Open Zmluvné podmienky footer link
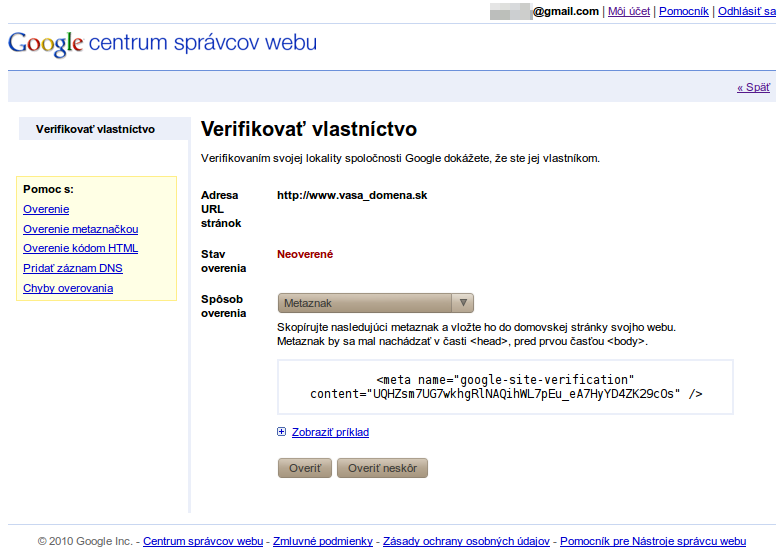Image resolution: width=784 pixels, height=551 pixels. point(323,541)
